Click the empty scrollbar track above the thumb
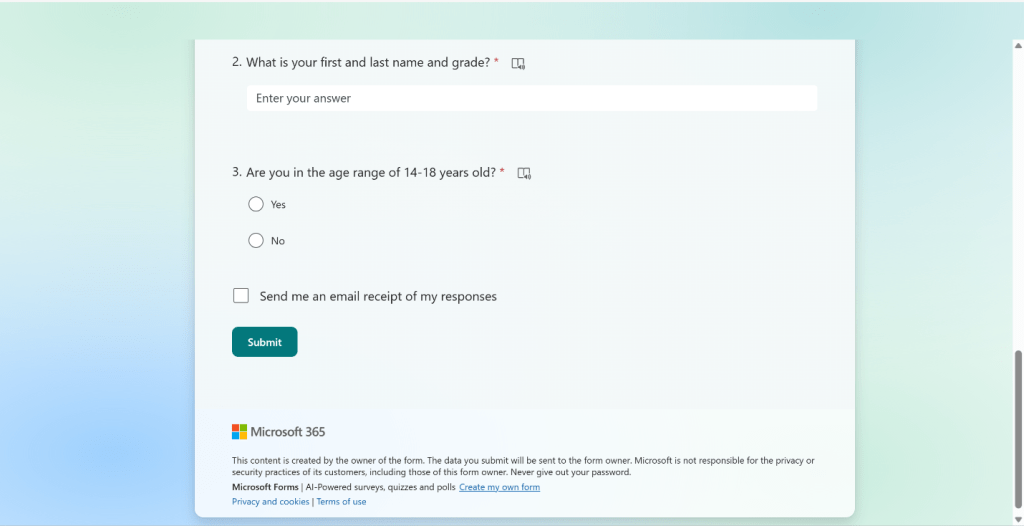The height and width of the screenshot is (526, 1024). click(x=1018, y=200)
